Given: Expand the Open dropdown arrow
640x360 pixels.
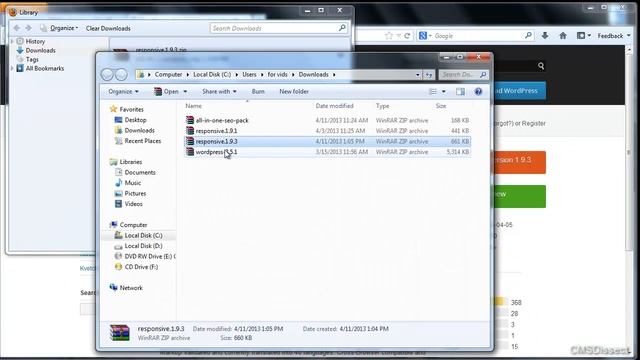Looking at the screenshot, I should (185, 92).
